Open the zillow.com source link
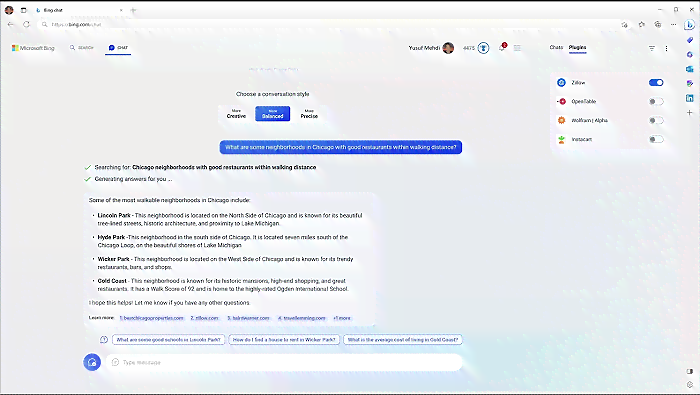 [x=204, y=318]
